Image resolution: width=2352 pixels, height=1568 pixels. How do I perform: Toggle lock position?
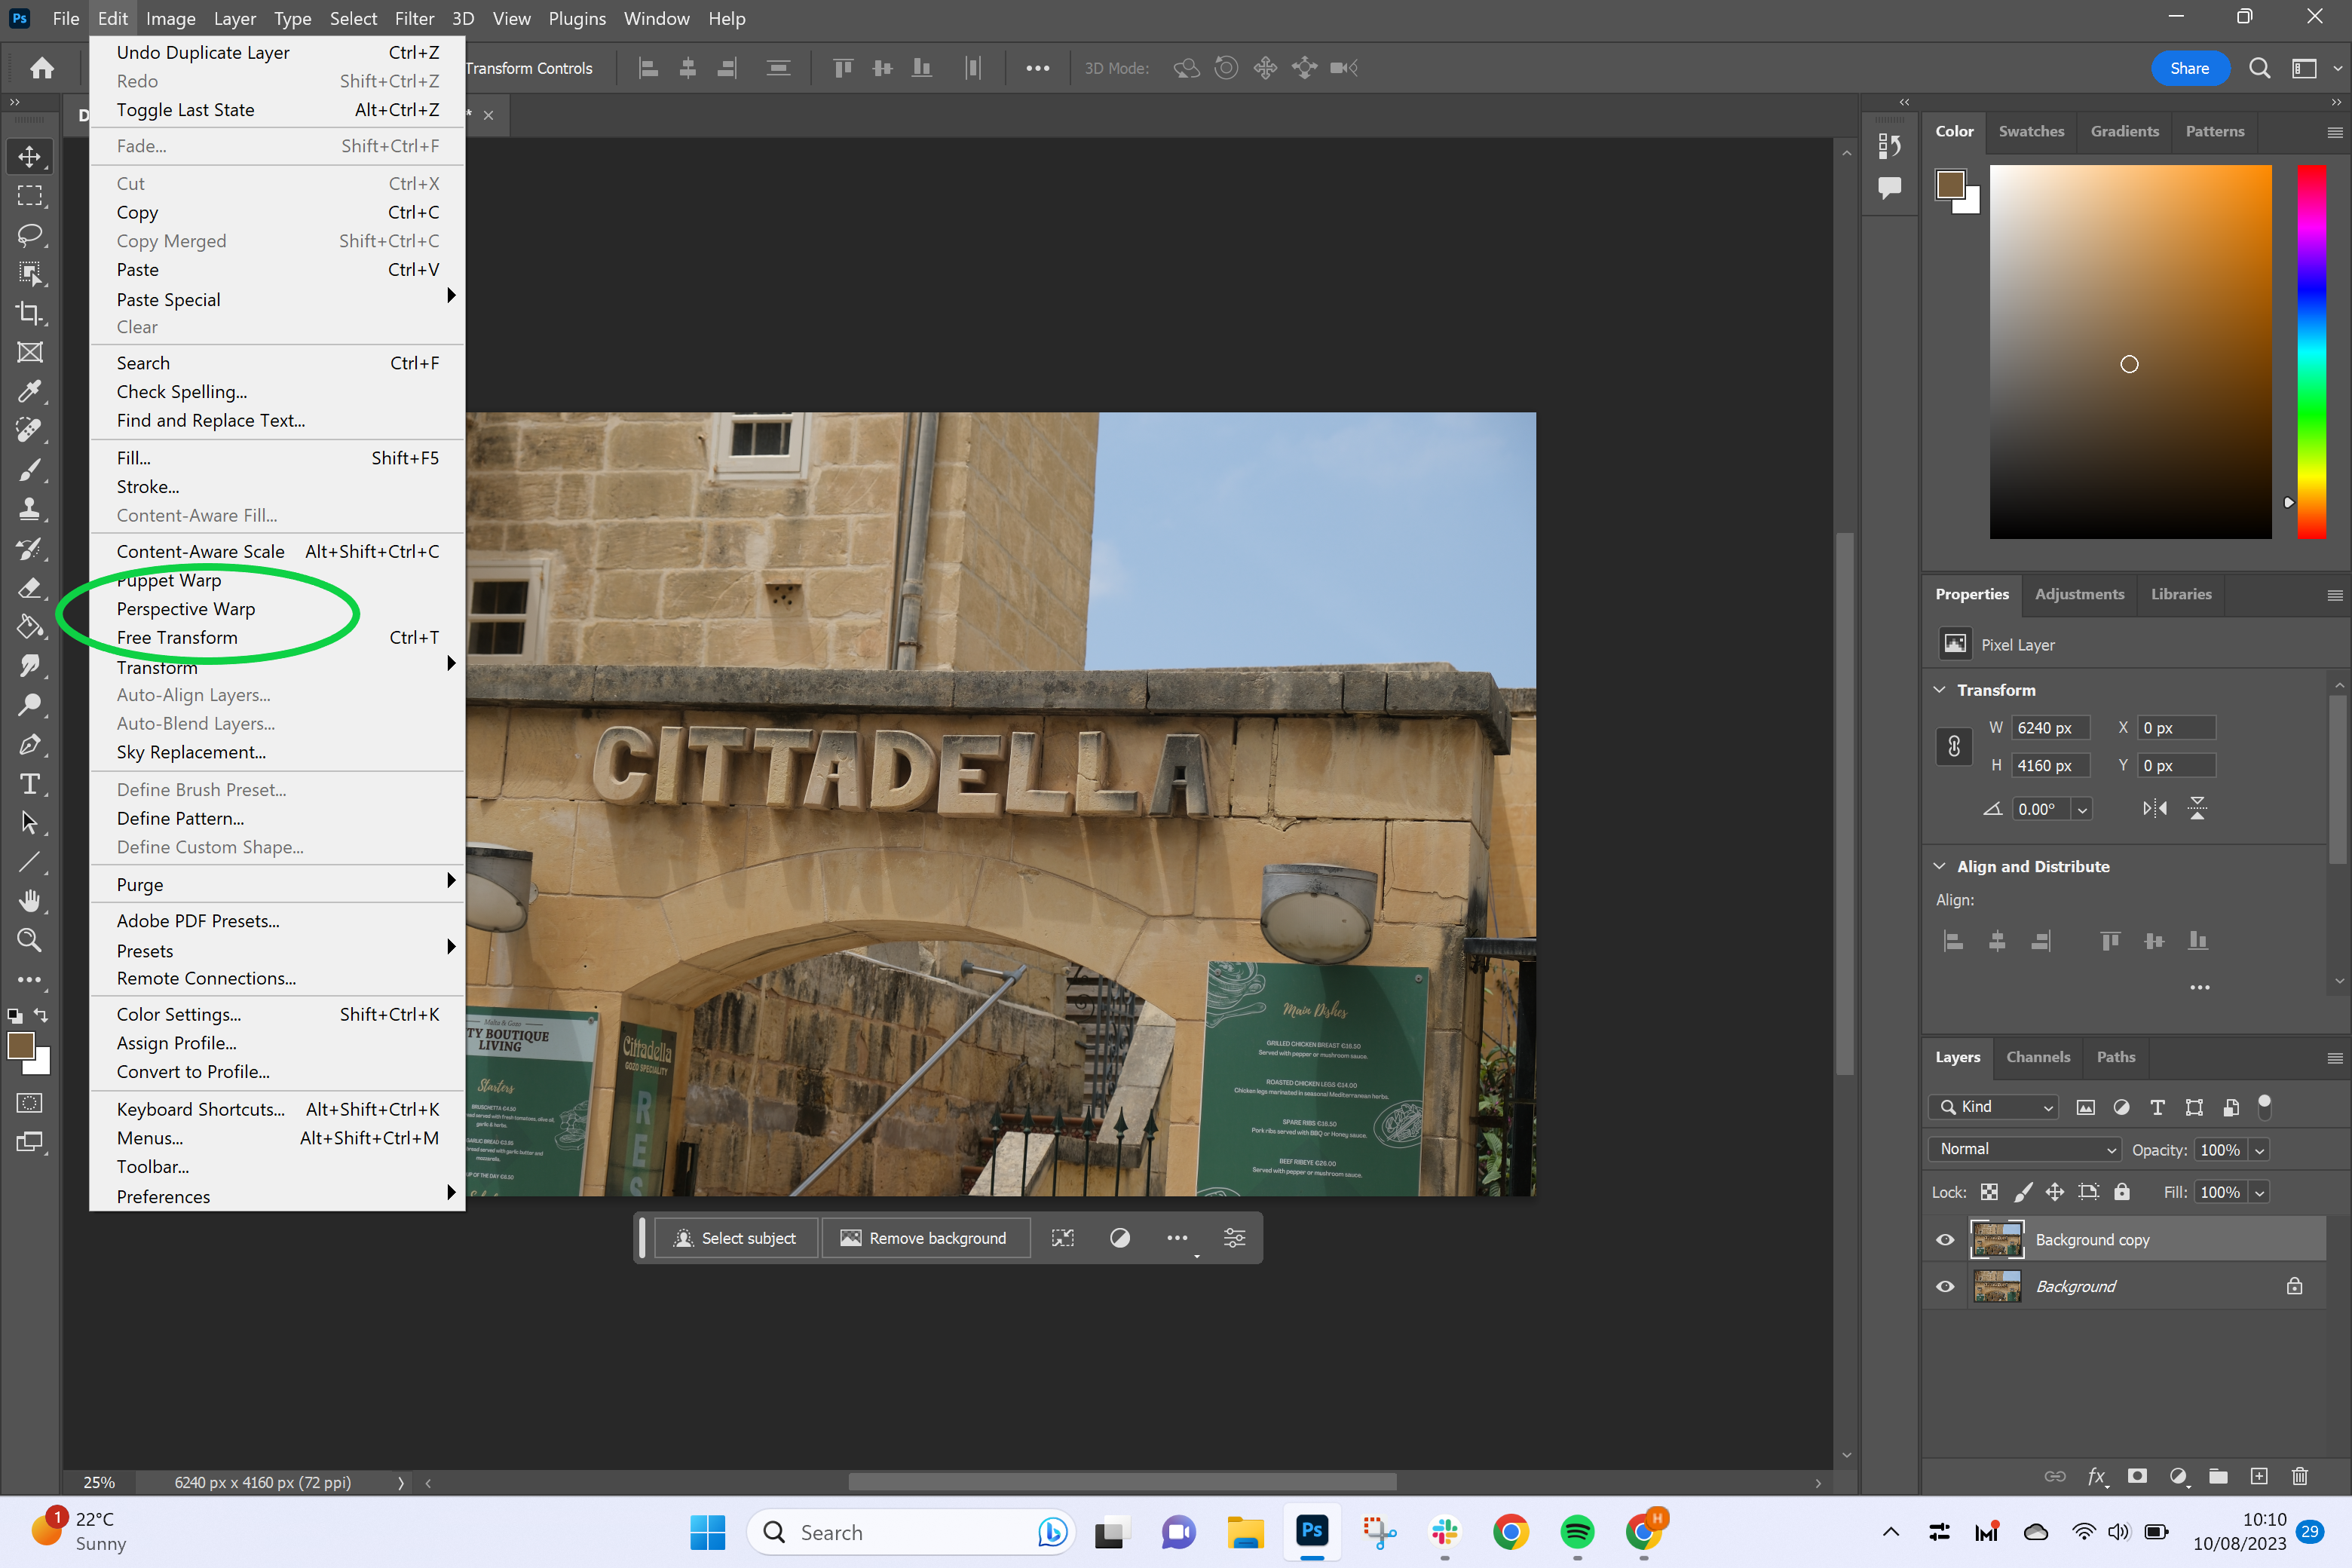(2055, 1192)
